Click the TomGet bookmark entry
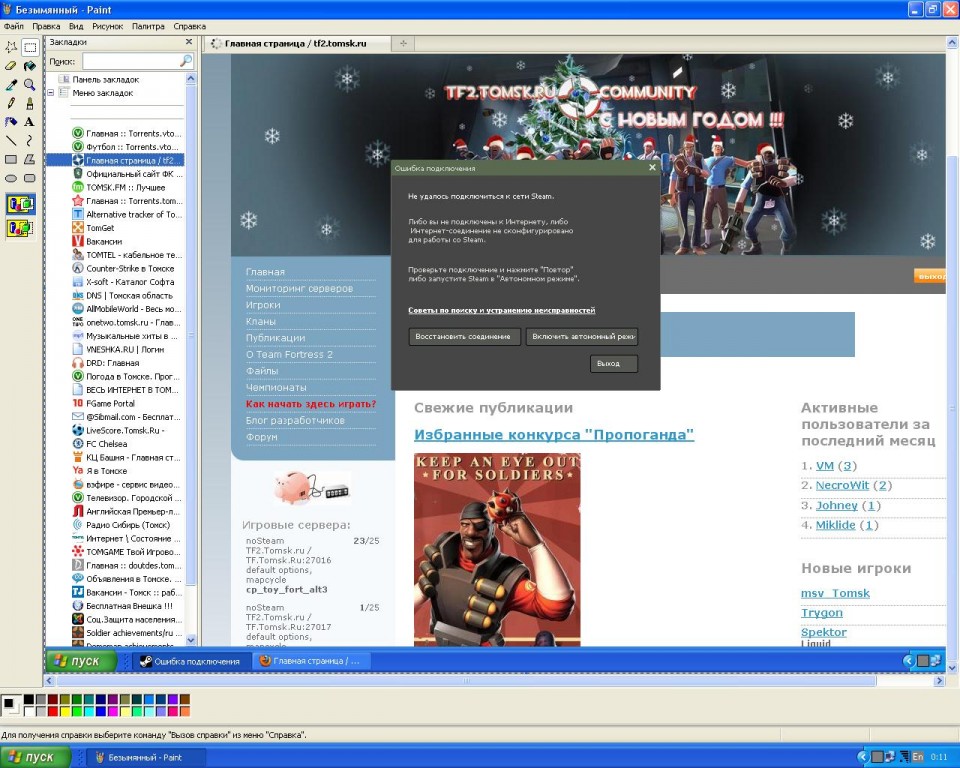 [x=100, y=228]
